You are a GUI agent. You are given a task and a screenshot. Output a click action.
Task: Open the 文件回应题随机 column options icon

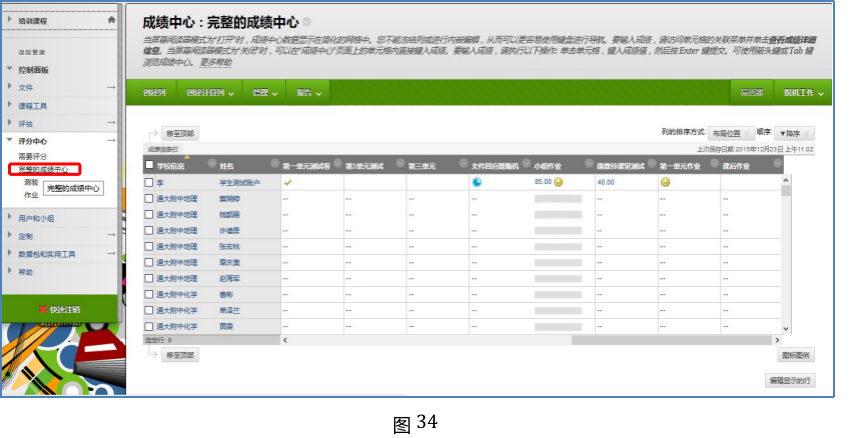point(527,164)
